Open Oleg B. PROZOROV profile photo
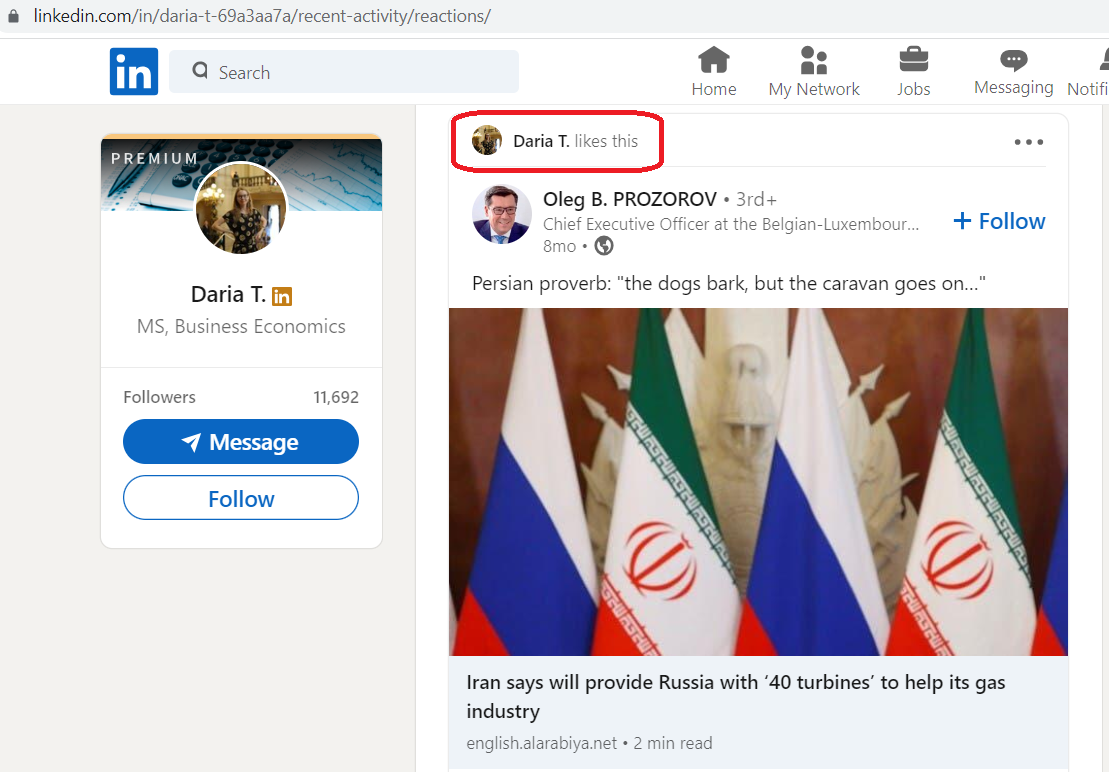Viewport: 1109px width, 772px height. [x=501, y=214]
